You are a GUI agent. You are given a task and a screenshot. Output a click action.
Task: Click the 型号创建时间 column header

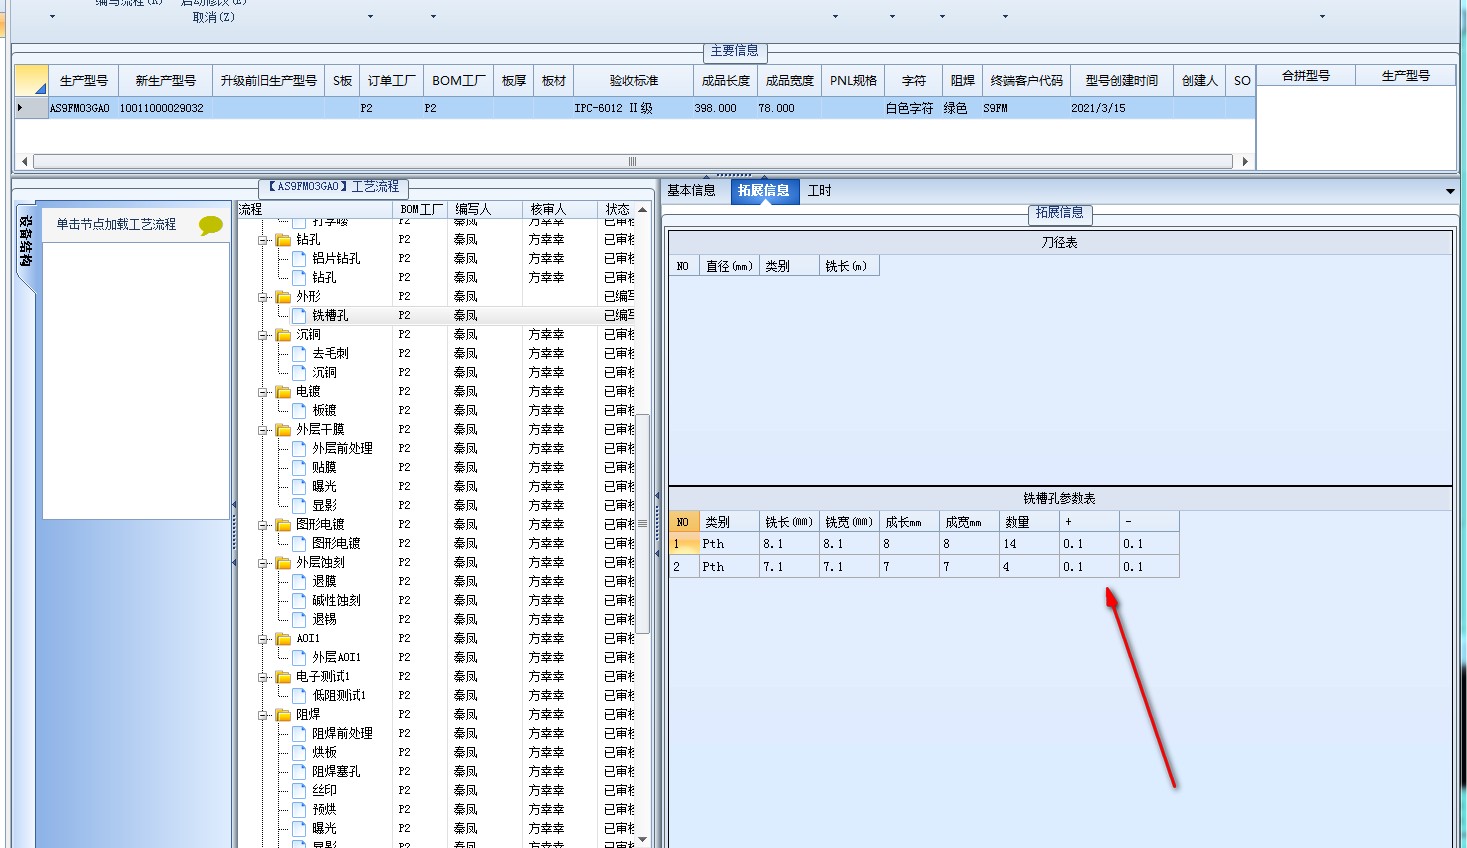point(1122,81)
